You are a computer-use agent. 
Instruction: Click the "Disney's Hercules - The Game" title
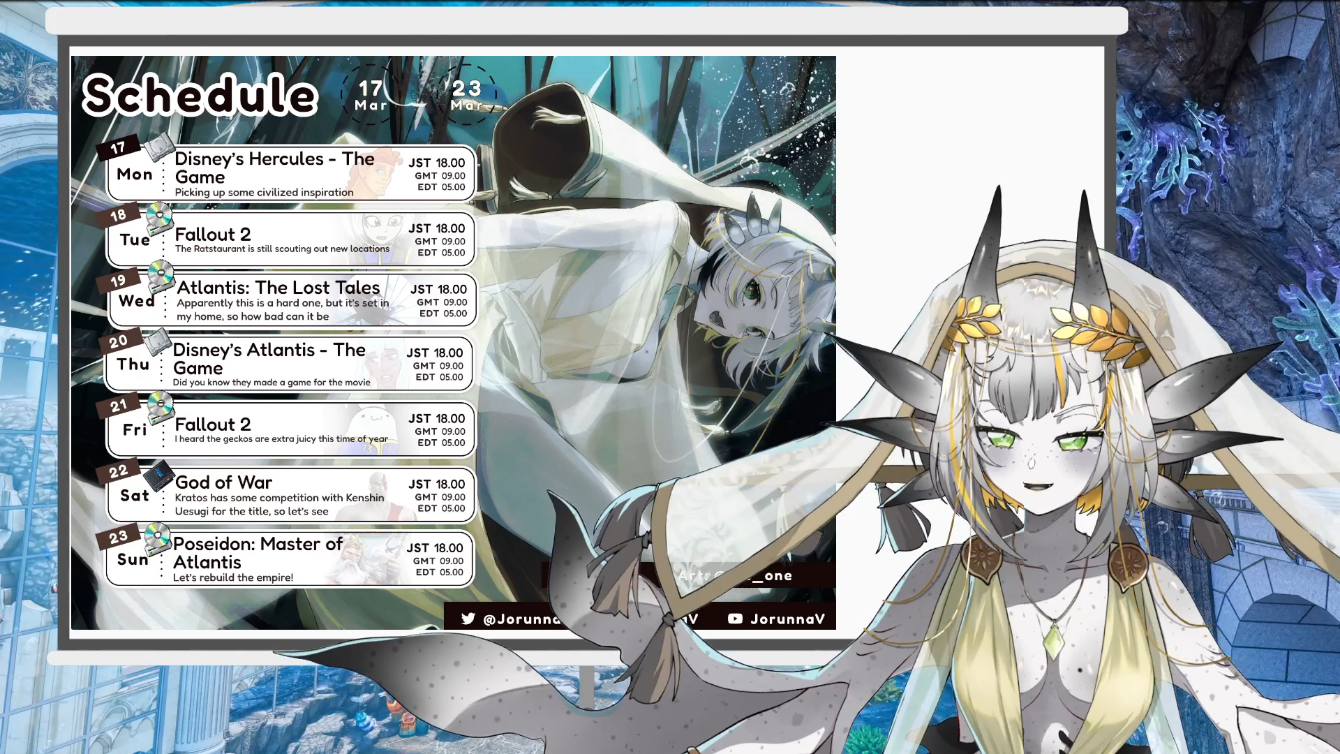tap(274, 168)
